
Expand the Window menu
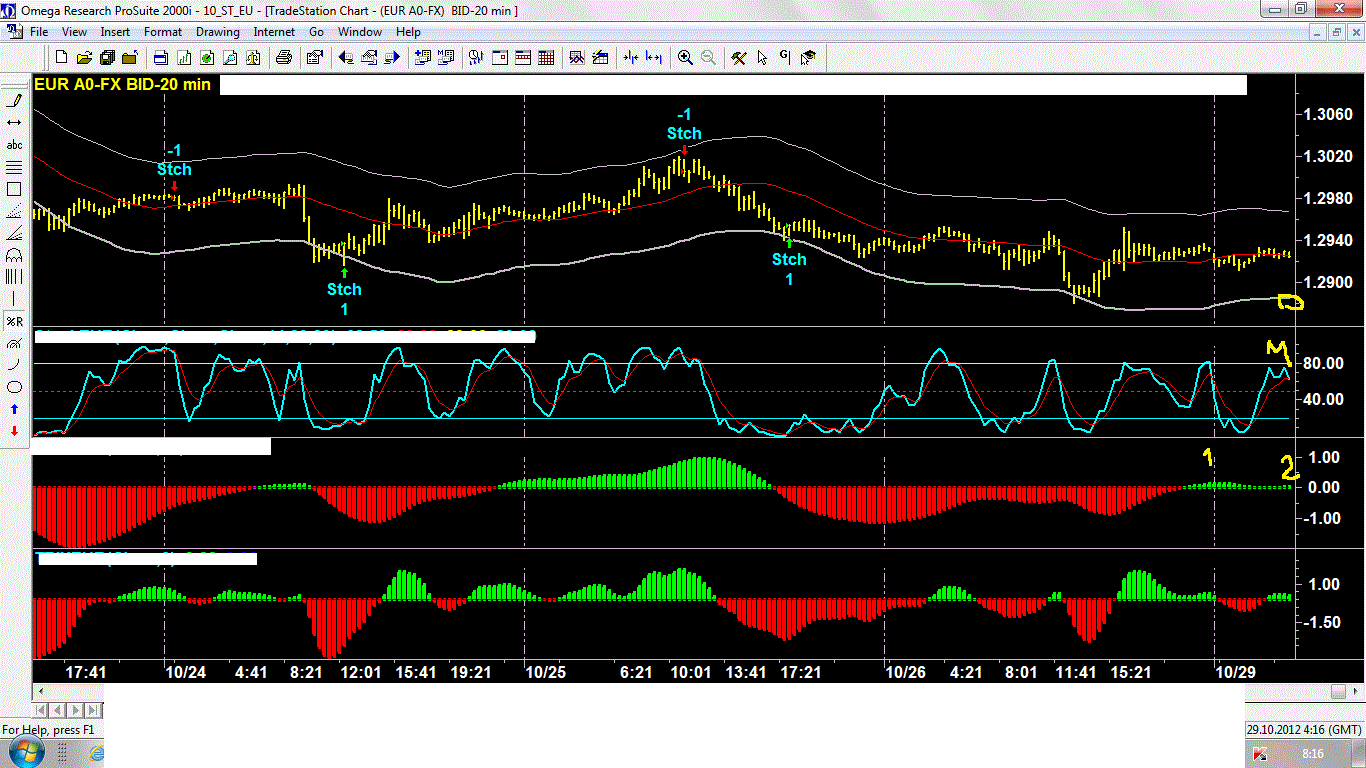(x=359, y=32)
